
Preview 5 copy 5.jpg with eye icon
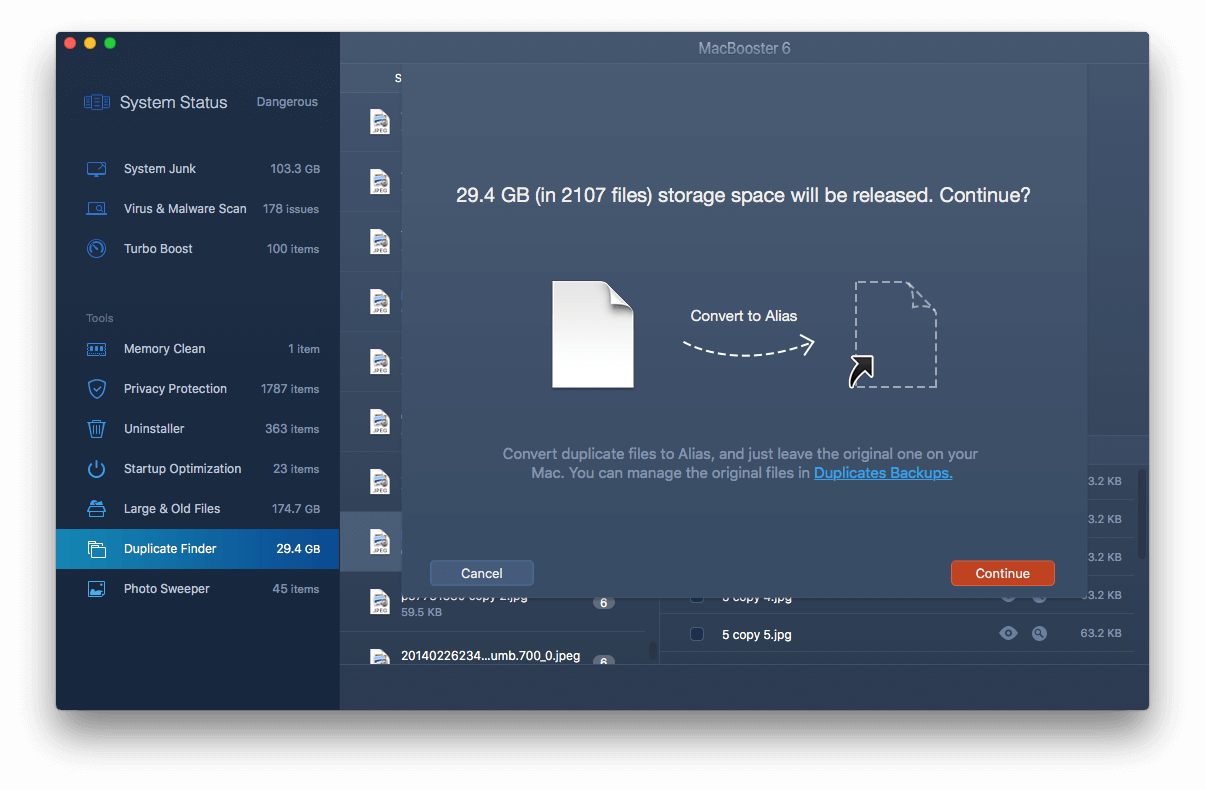tap(1008, 633)
